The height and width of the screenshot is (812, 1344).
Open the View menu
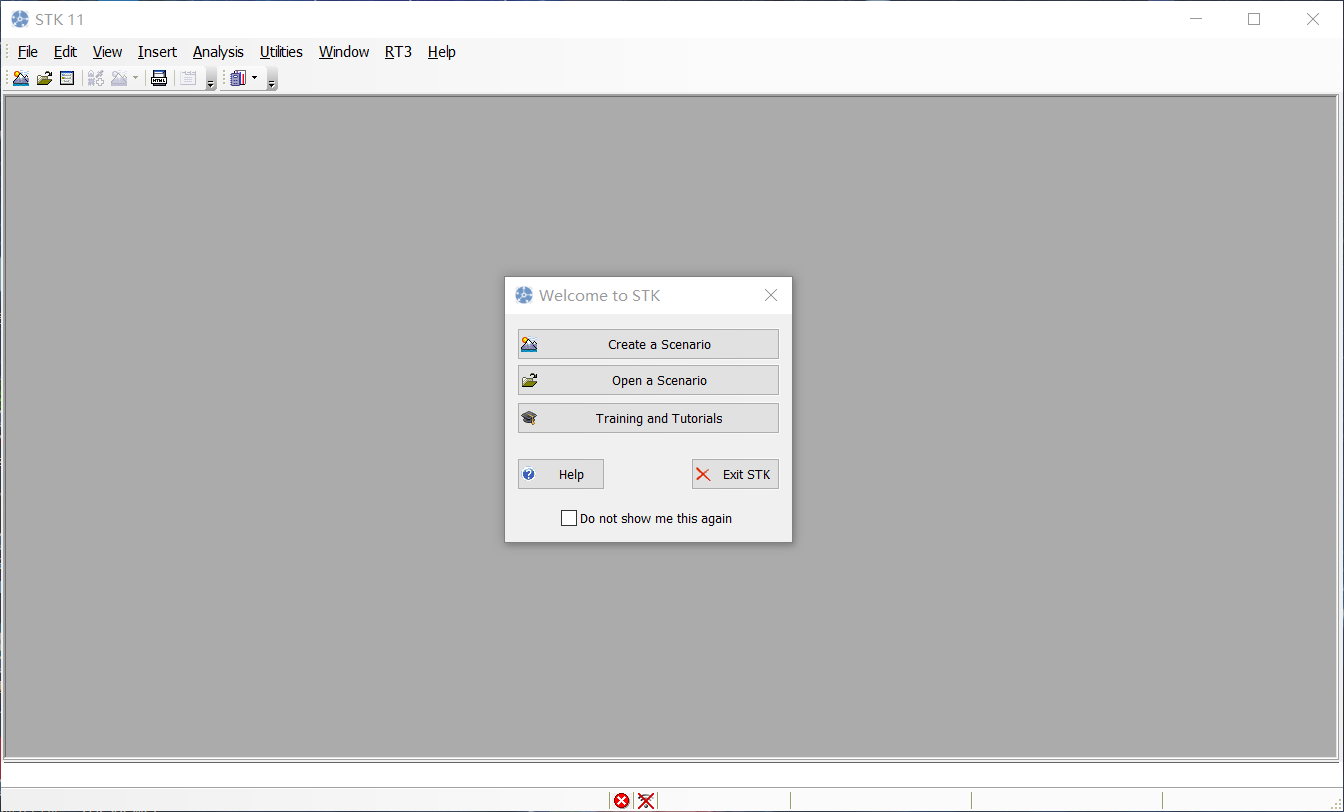pyautogui.click(x=107, y=52)
